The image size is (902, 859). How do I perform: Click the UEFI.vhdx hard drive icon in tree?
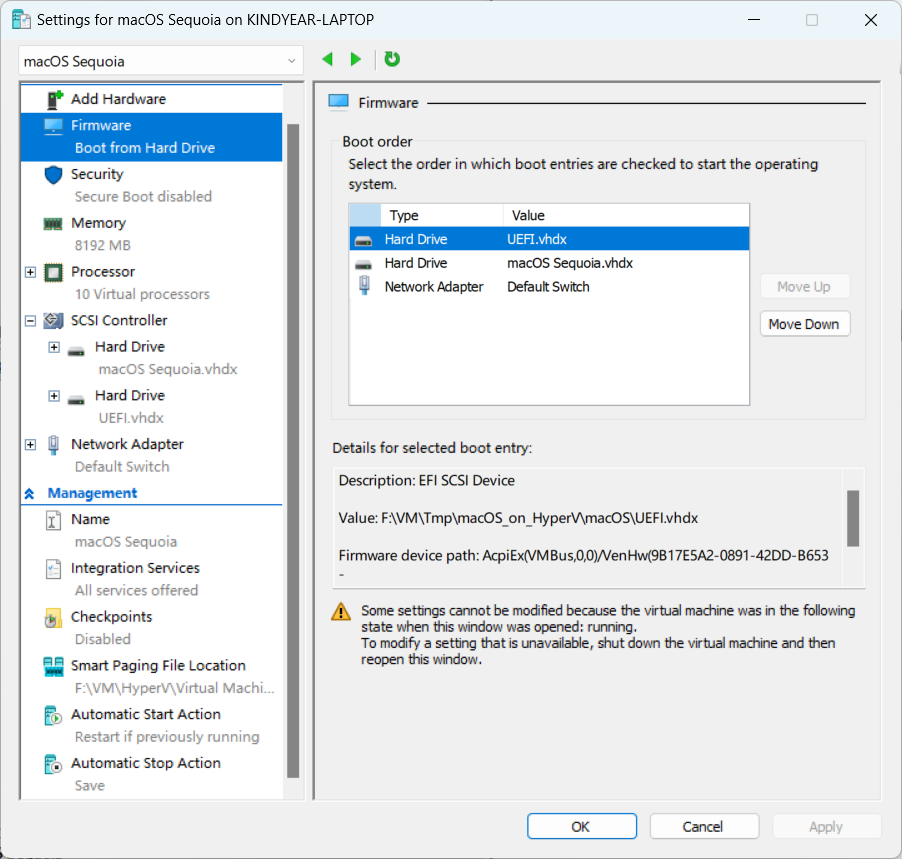pos(76,399)
